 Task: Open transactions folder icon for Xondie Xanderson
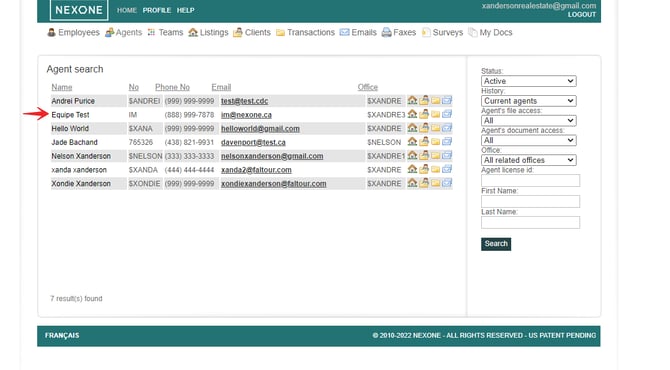coord(435,183)
